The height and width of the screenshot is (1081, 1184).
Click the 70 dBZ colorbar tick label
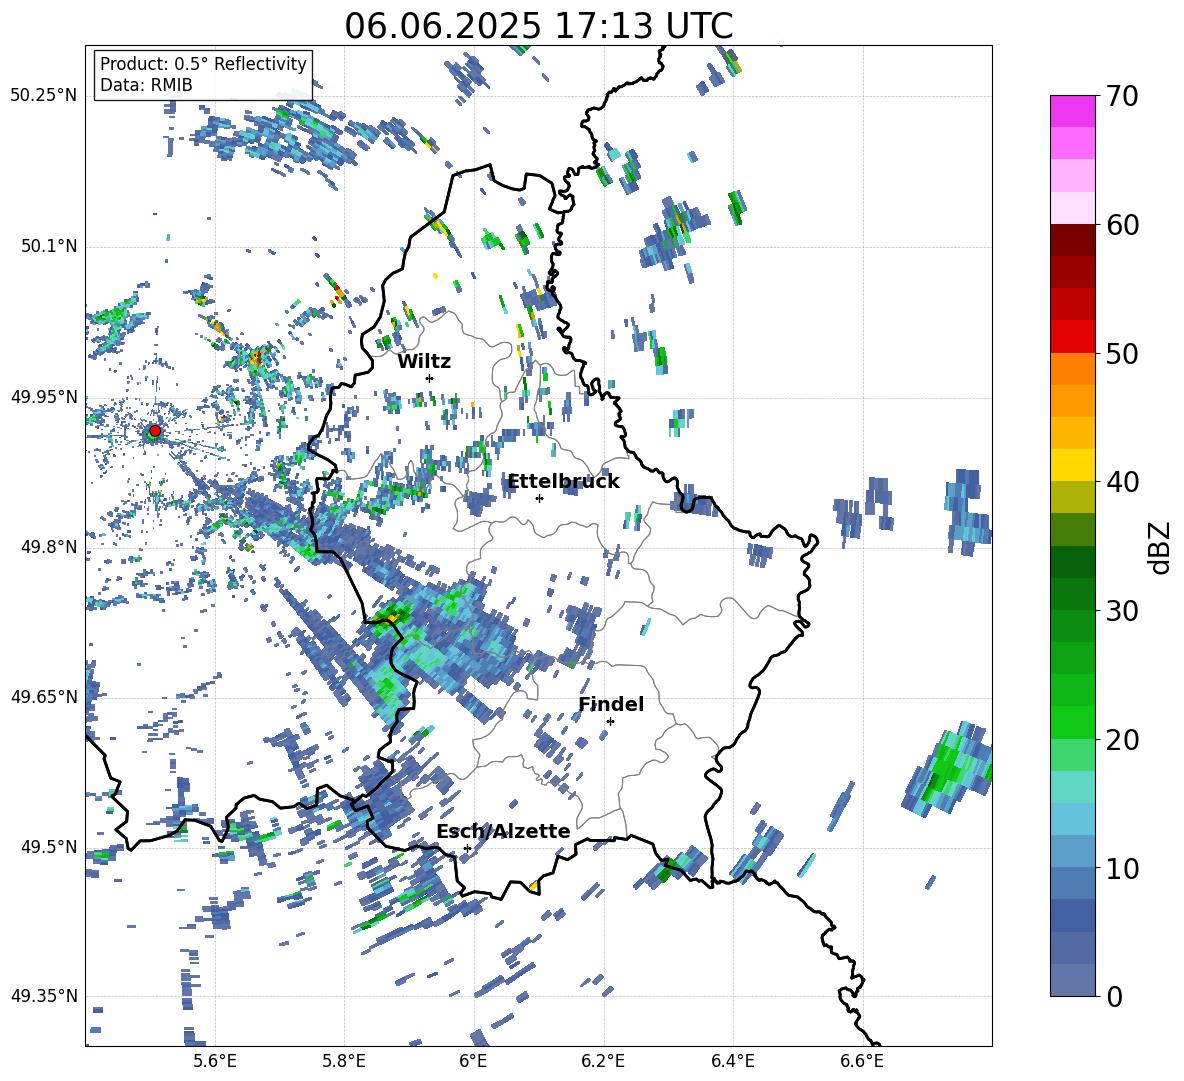pyautogui.click(x=1121, y=96)
